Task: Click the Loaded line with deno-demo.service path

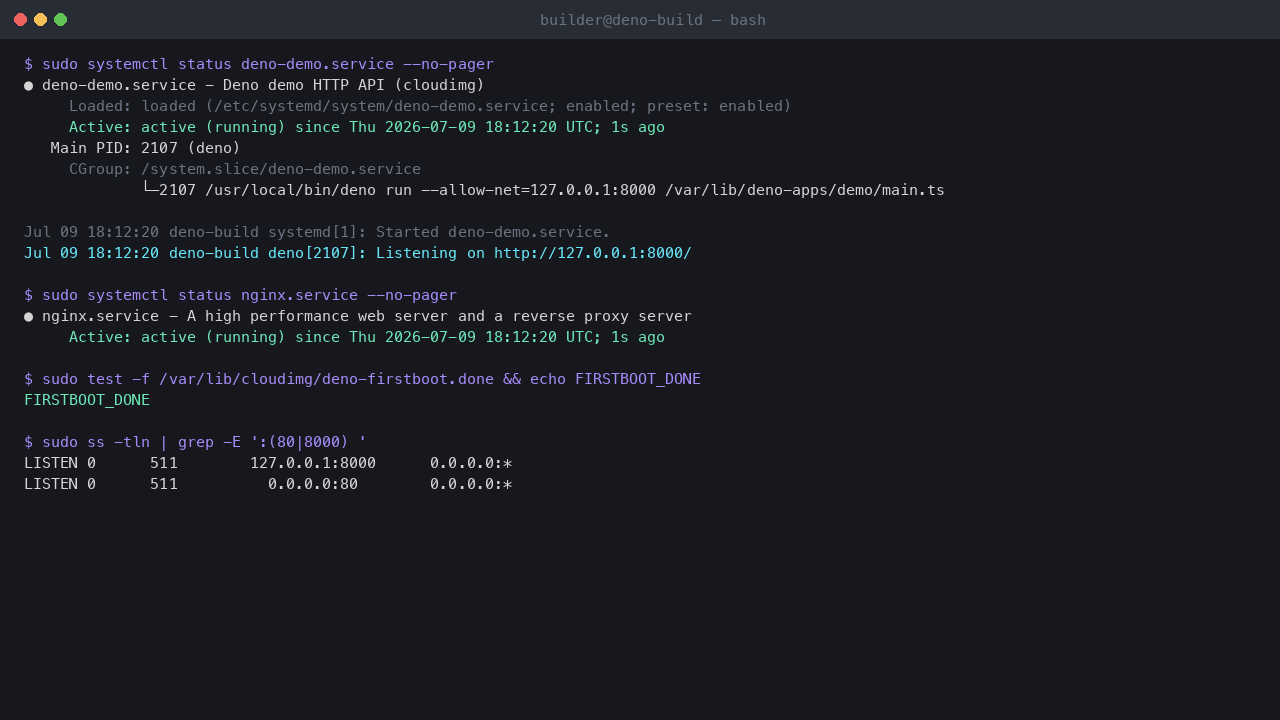Action: coord(430,106)
